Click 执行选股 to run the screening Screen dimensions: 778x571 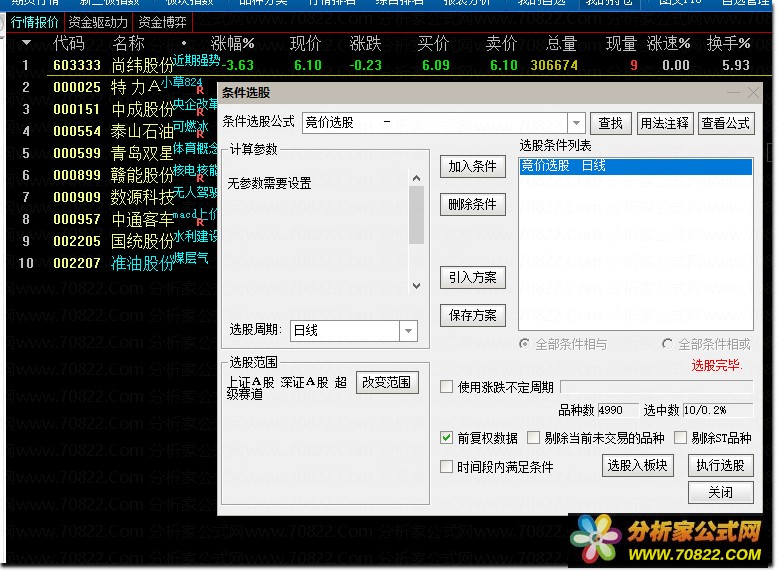coord(720,465)
